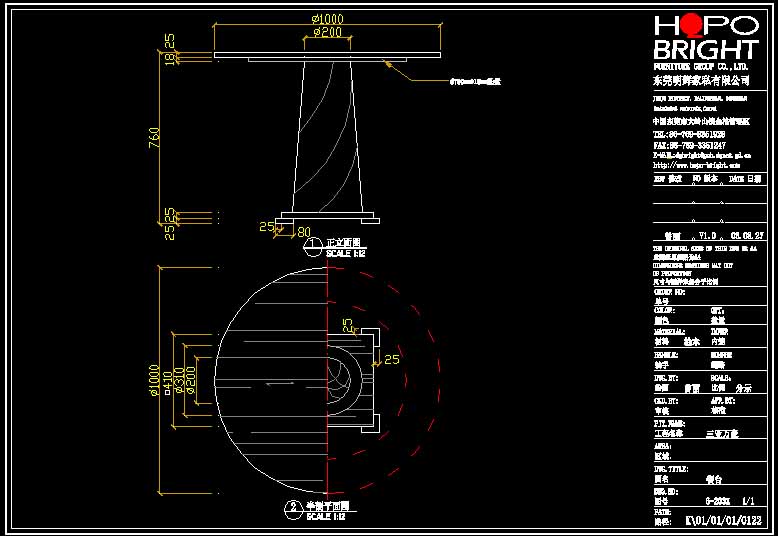Select the circled view number 2 marker
The width and height of the screenshot is (778, 536).
(x=293, y=510)
